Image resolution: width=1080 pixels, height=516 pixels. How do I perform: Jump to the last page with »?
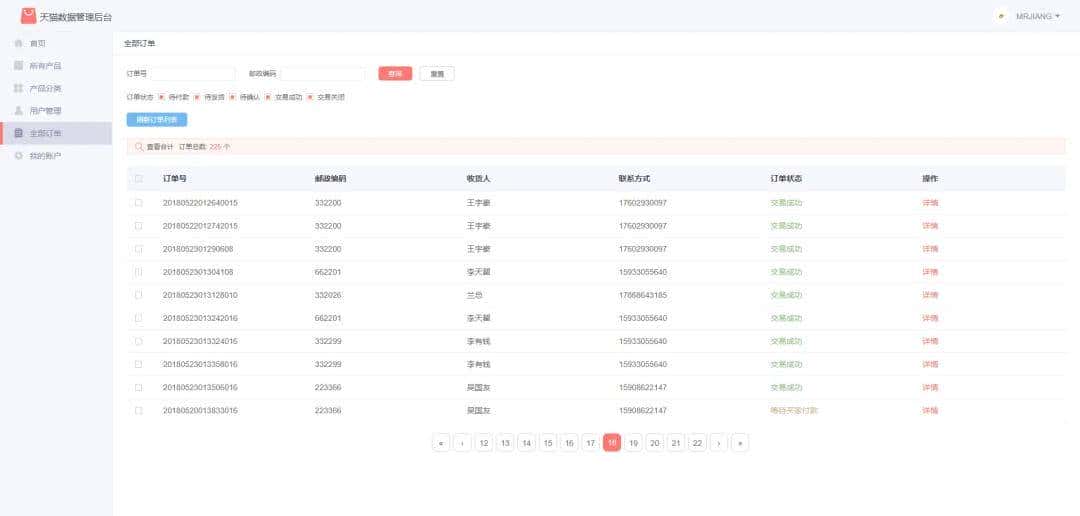[x=740, y=443]
